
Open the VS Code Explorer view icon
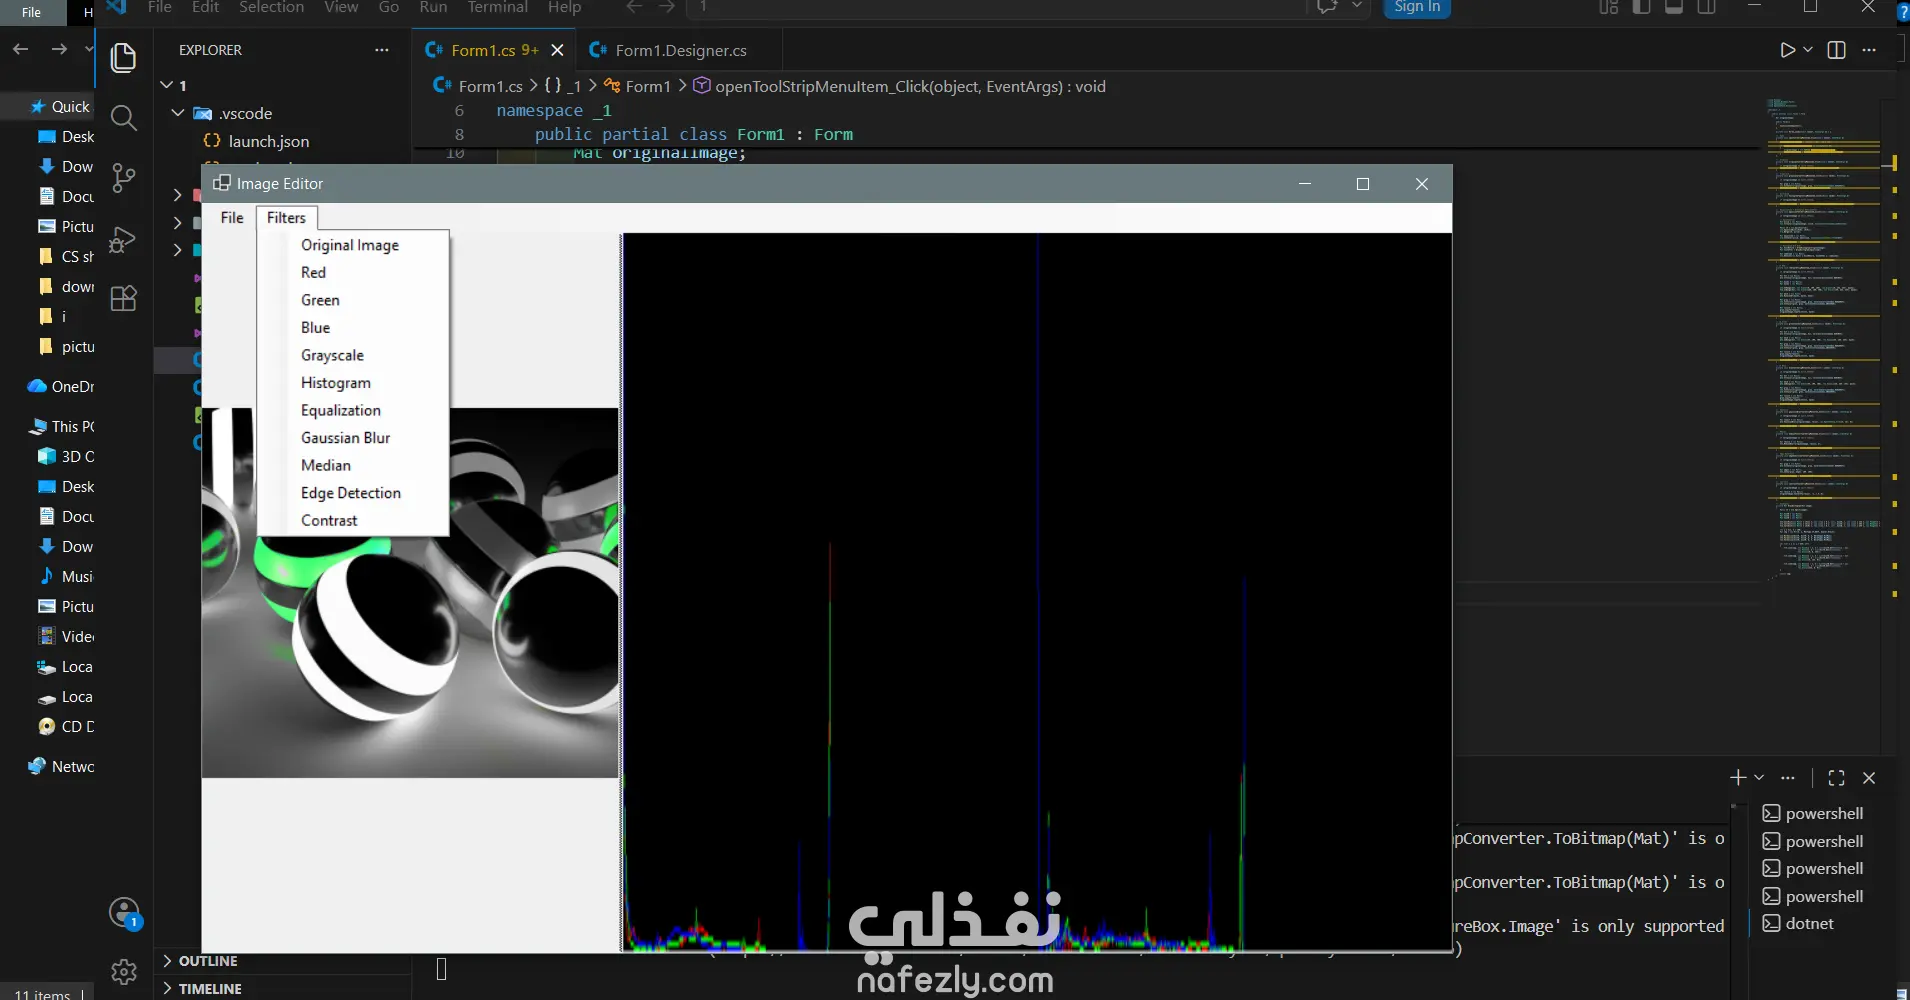pyautogui.click(x=123, y=58)
